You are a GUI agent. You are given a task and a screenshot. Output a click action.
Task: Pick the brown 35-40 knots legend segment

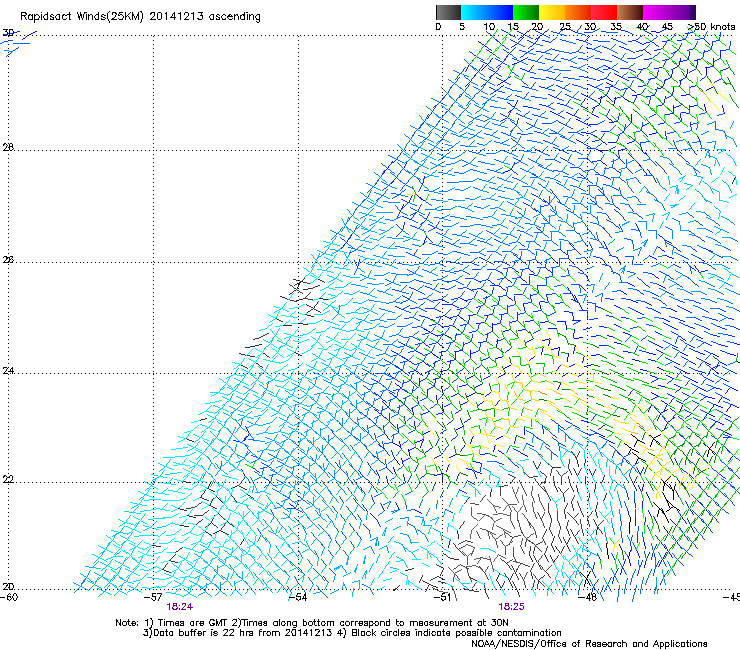pyautogui.click(x=630, y=12)
